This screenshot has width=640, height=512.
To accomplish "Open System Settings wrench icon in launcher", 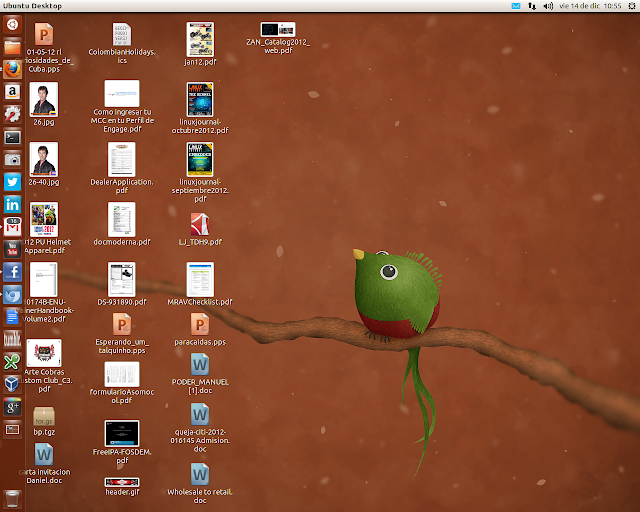I will pyautogui.click(x=12, y=114).
